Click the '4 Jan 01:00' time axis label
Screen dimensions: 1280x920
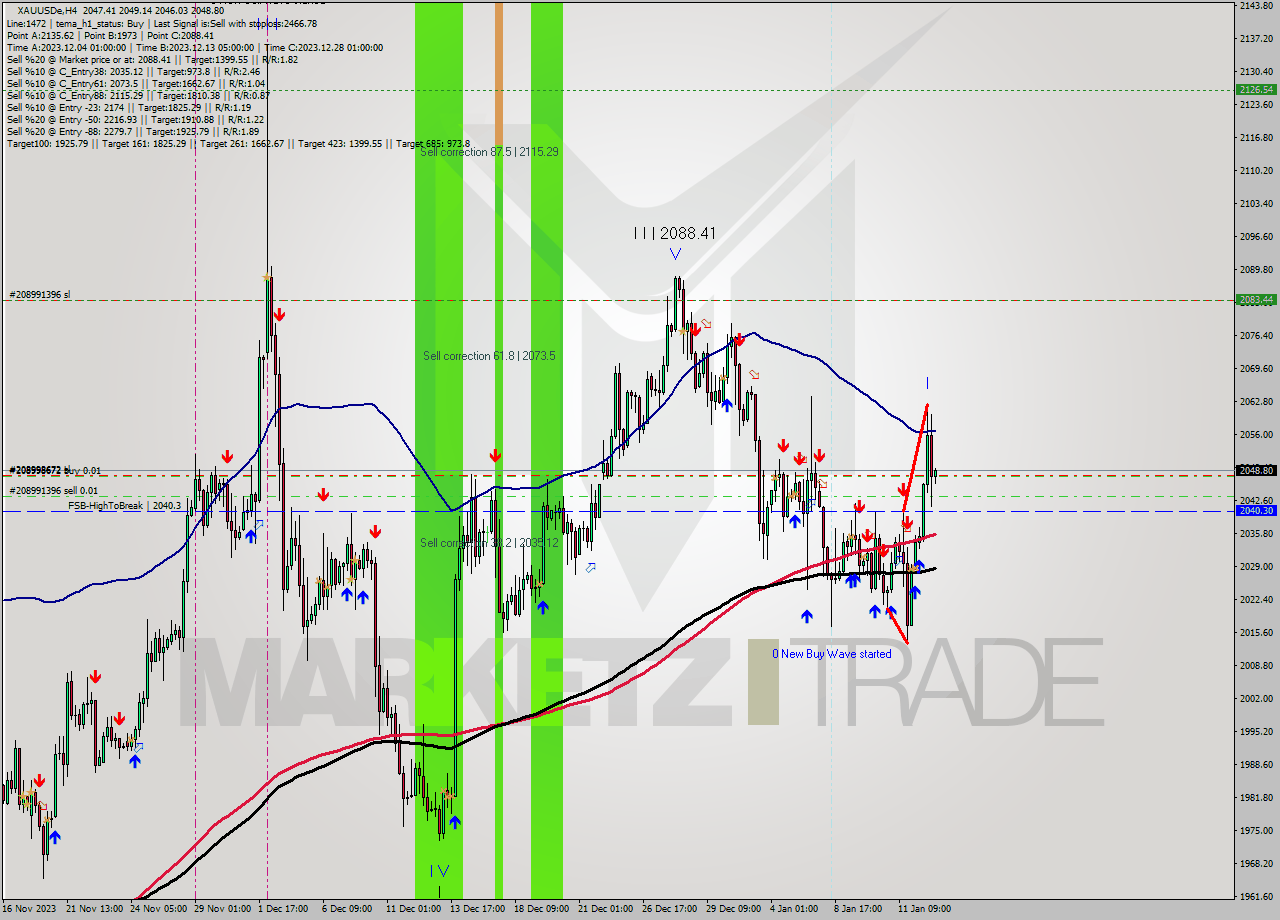795,909
